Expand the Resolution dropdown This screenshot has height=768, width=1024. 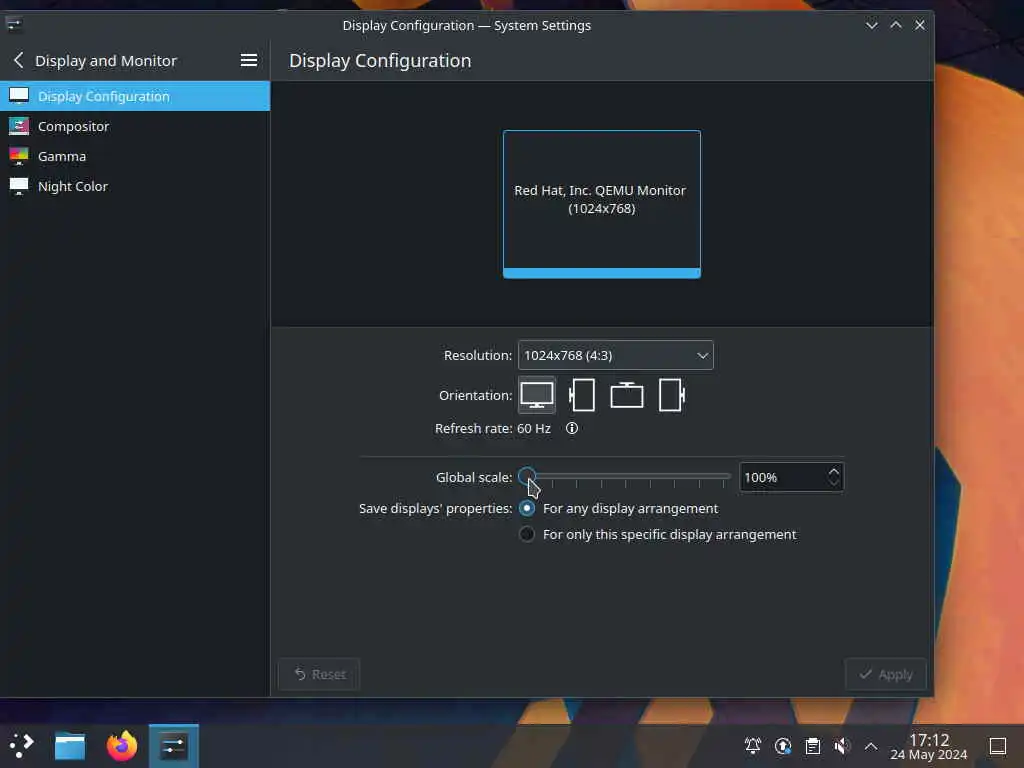(x=615, y=355)
